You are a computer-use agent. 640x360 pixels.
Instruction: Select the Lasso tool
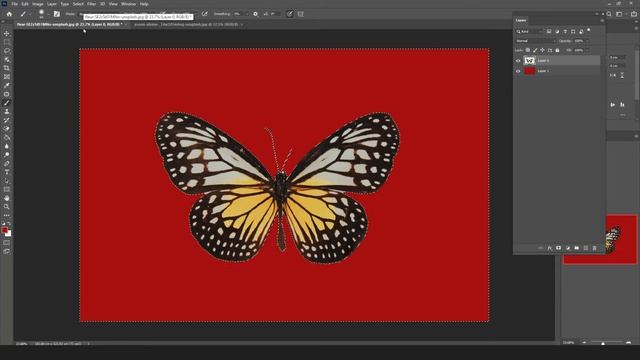(7, 51)
